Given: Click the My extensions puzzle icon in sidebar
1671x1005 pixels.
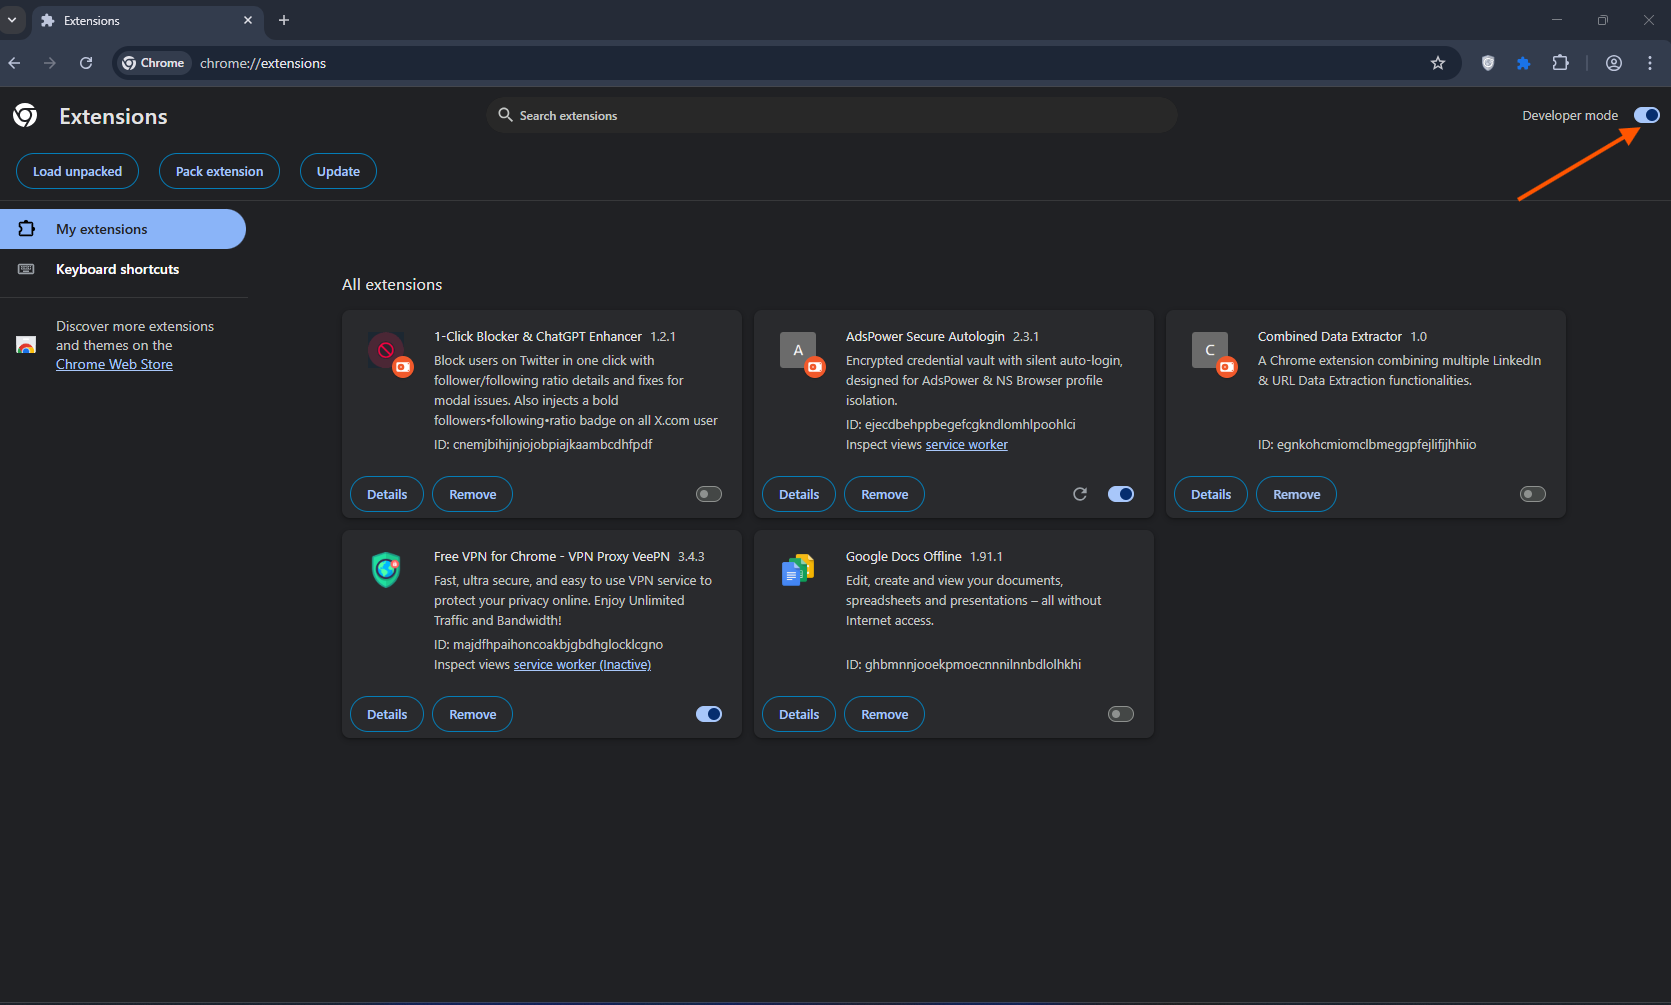Looking at the screenshot, I should (26, 229).
